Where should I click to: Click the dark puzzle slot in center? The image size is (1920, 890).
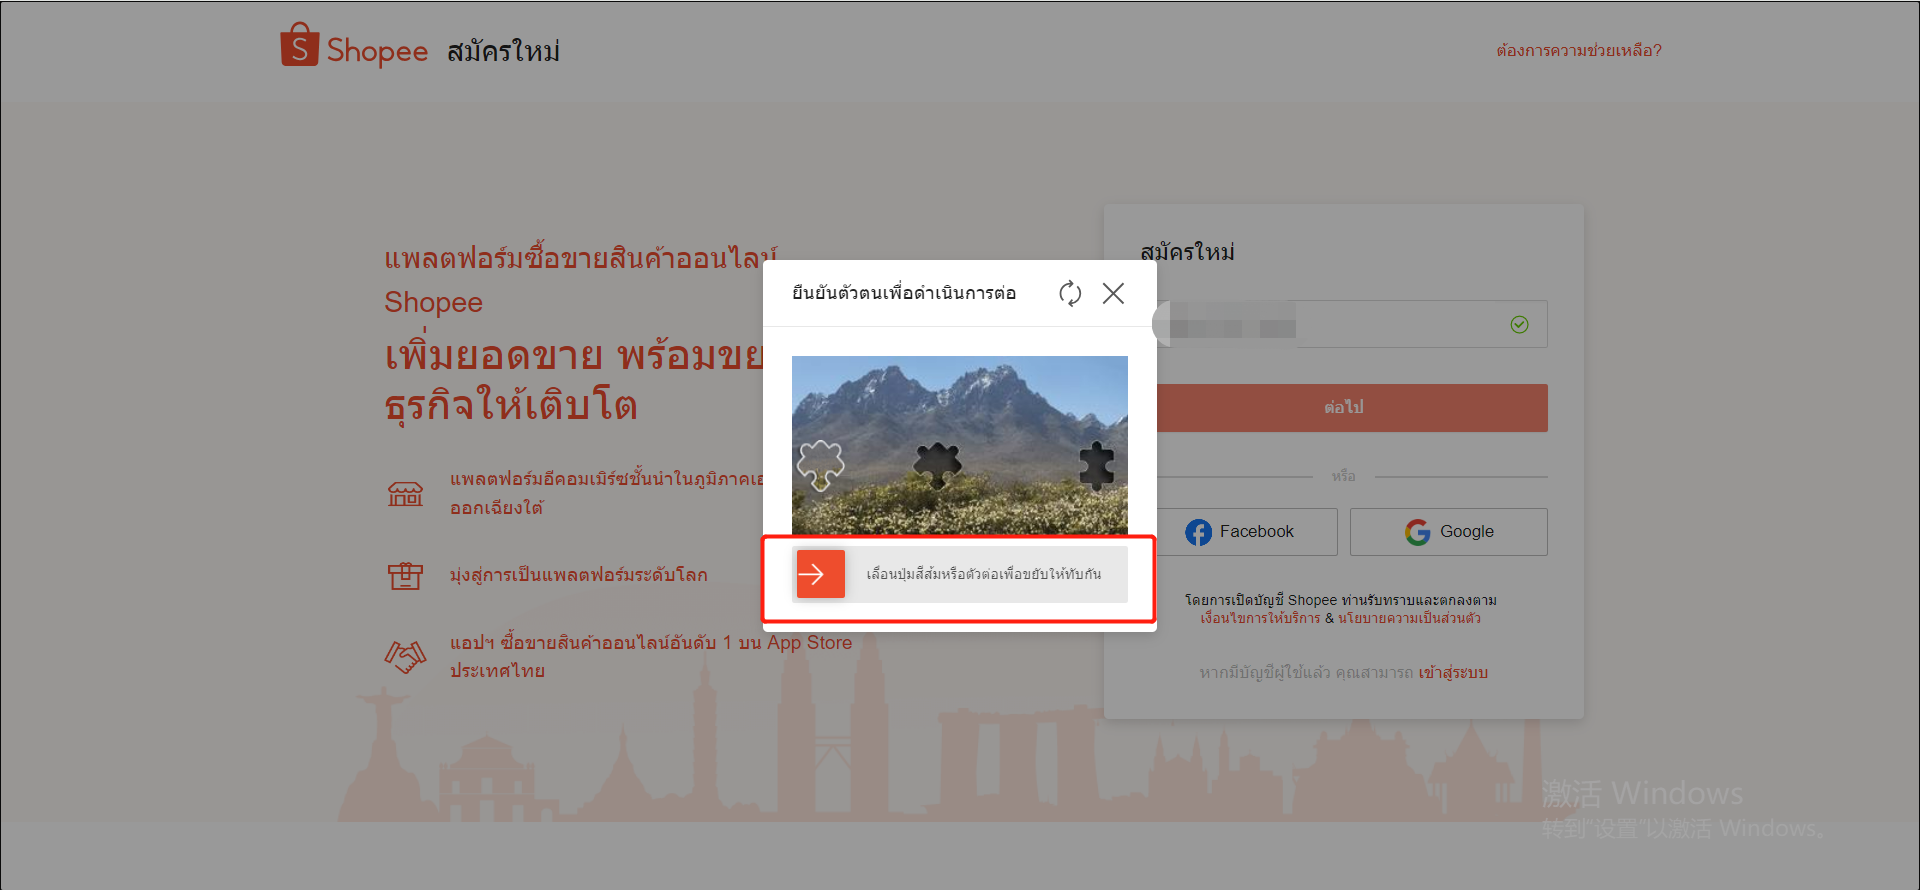[x=937, y=464]
